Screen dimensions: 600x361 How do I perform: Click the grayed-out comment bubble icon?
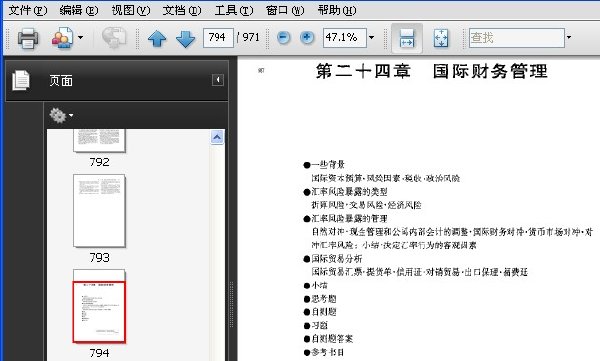[x=114, y=38]
